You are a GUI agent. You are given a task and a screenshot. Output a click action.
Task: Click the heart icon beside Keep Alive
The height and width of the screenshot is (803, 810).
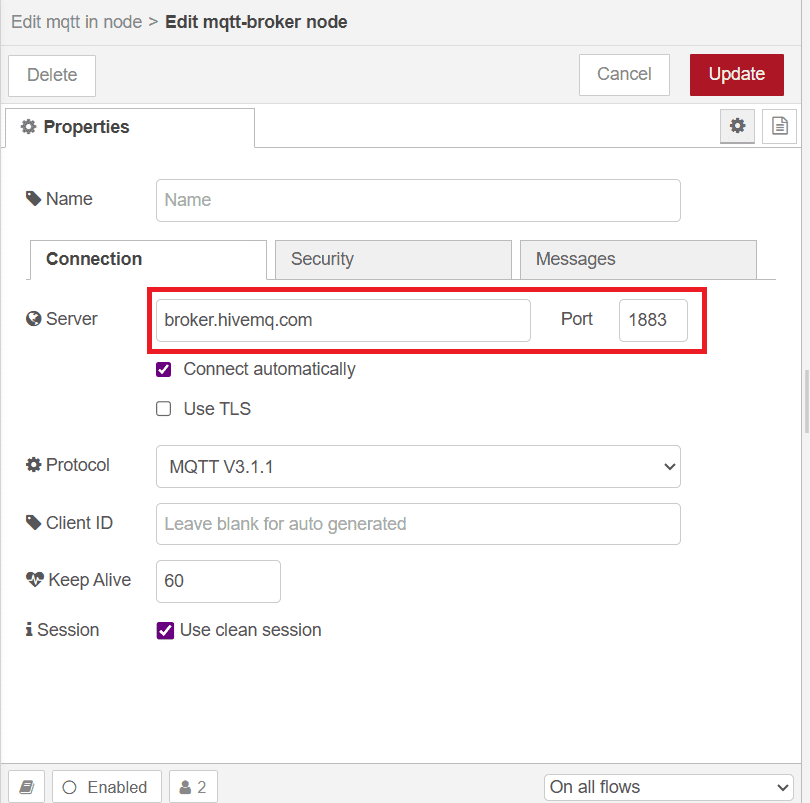click(33, 580)
